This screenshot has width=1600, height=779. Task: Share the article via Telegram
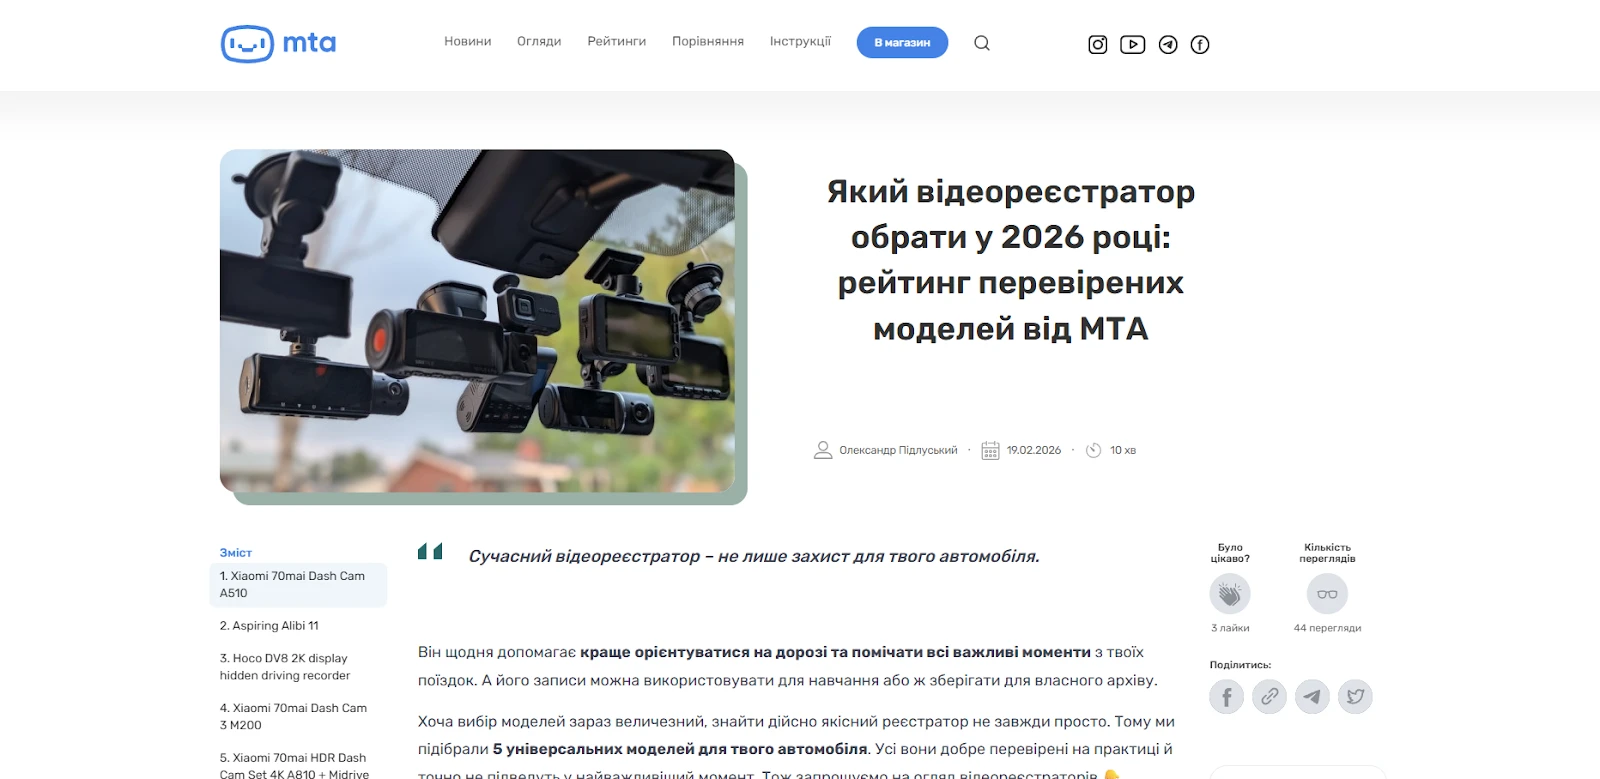pyautogui.click(x=1312, y=696)
